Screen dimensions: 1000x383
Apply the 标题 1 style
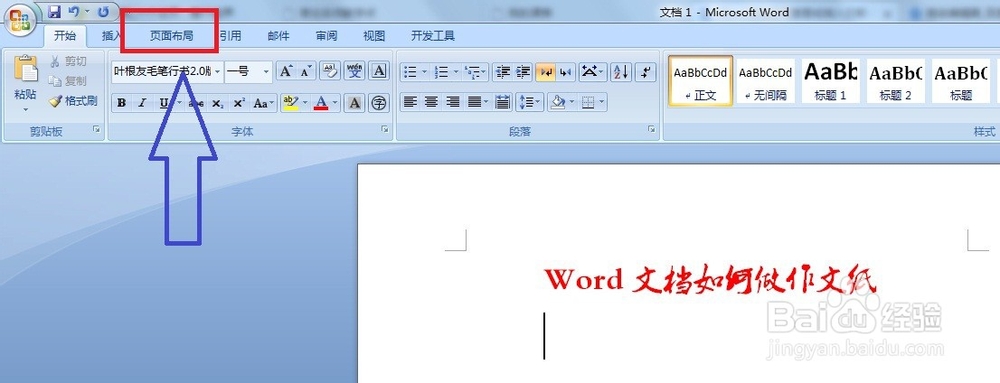pos(830,81)
